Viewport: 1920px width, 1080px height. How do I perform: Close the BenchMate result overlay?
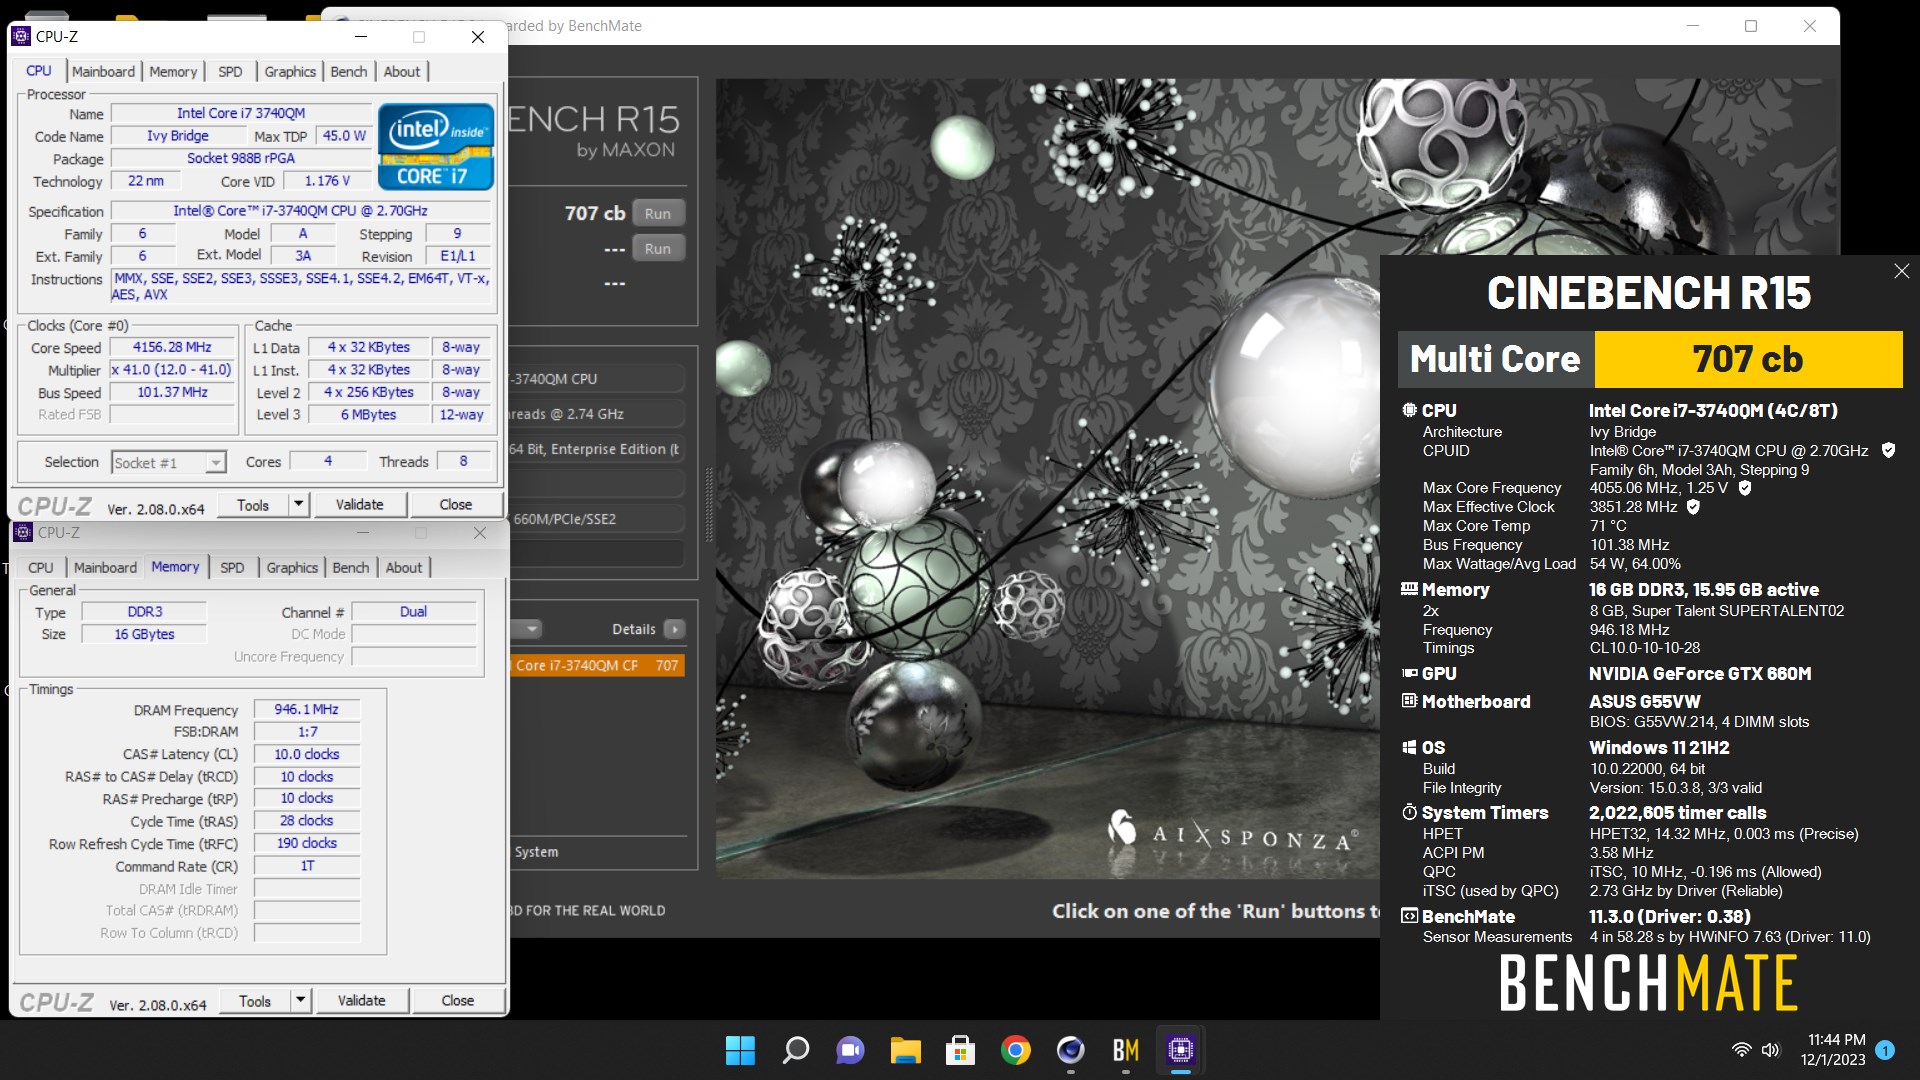1901,272
